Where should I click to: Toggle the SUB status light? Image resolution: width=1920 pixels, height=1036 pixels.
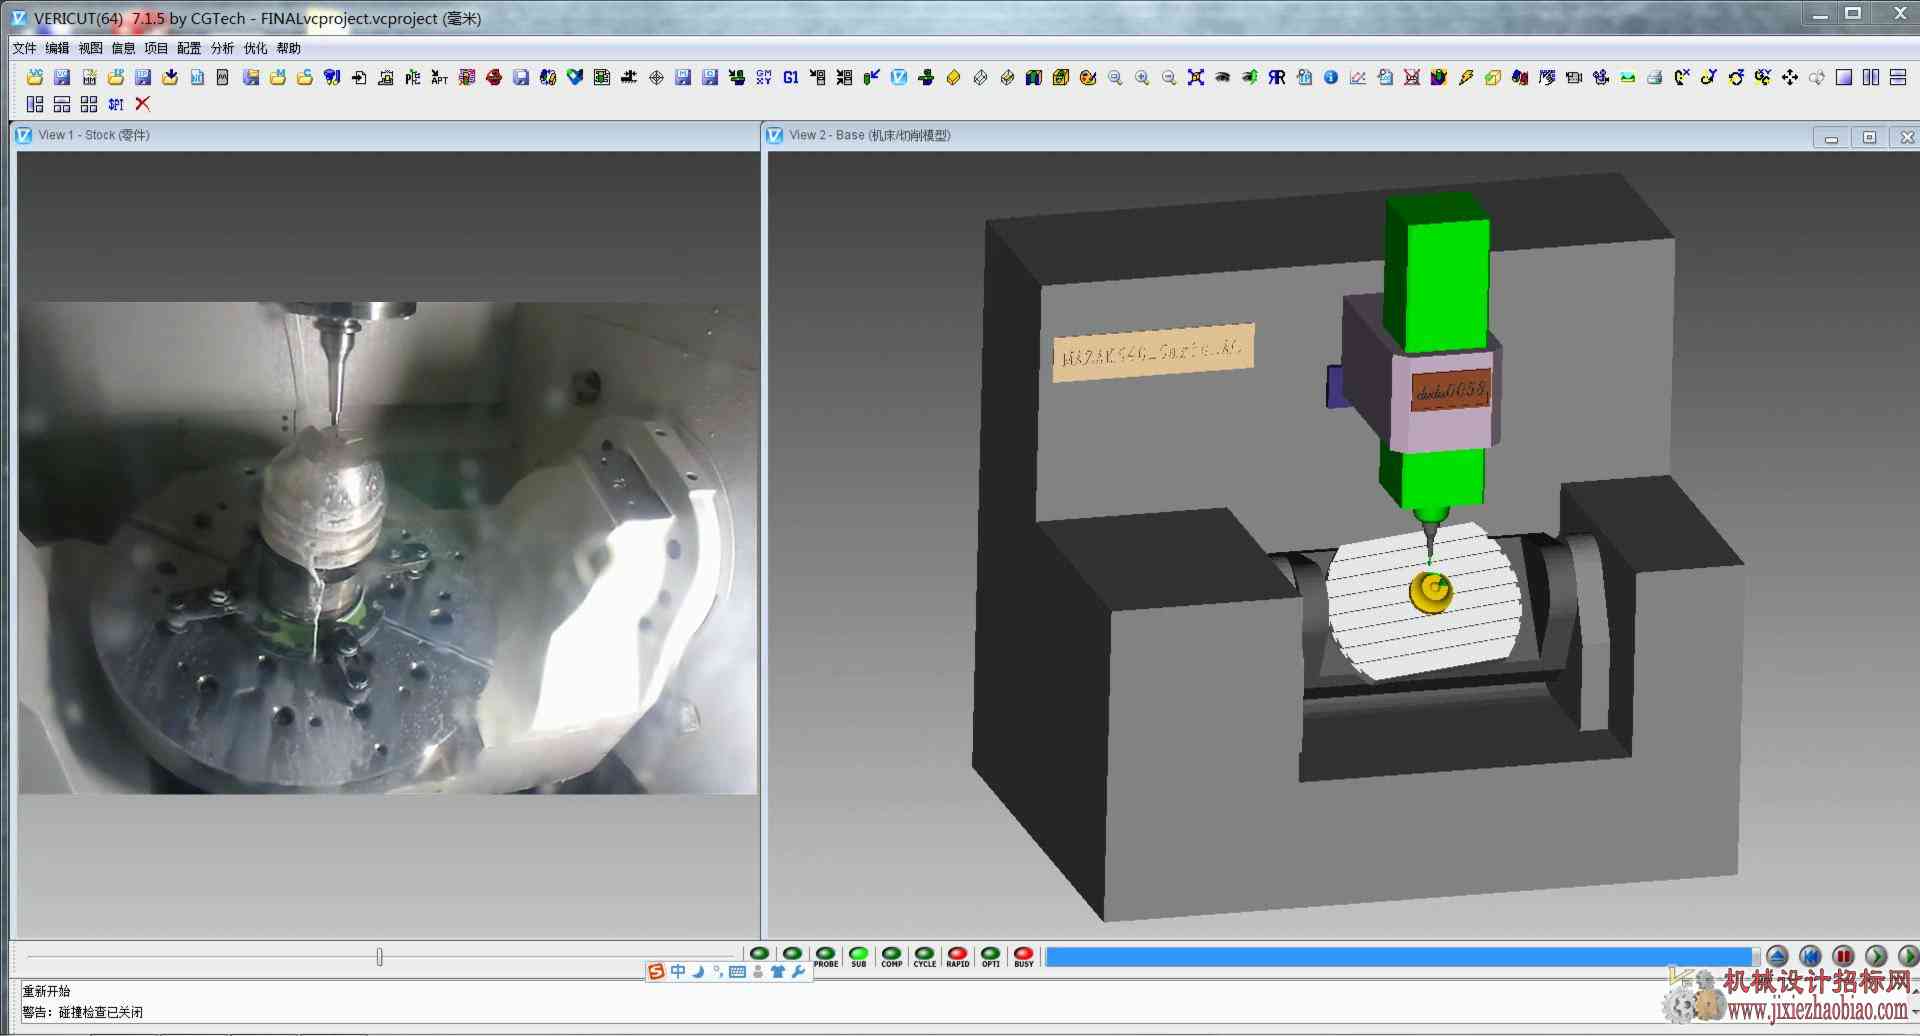tap(859, 956)
